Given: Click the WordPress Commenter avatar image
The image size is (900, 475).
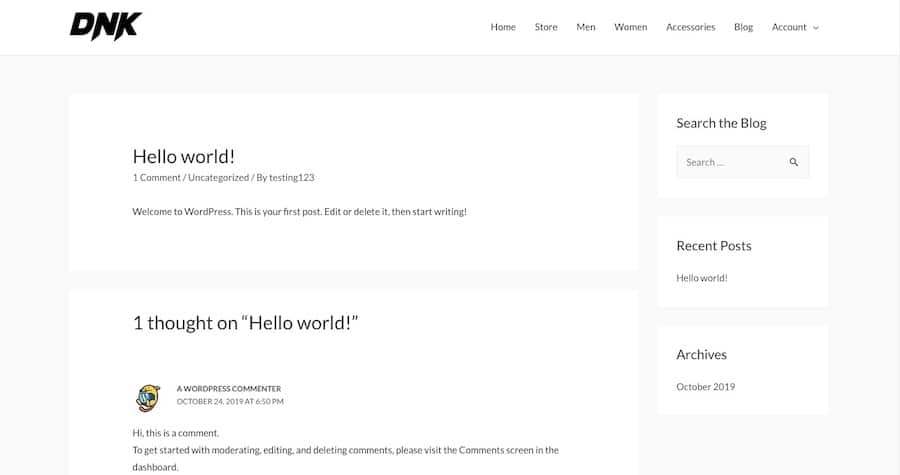Looking at the screenshot, I should click(148, 397).
